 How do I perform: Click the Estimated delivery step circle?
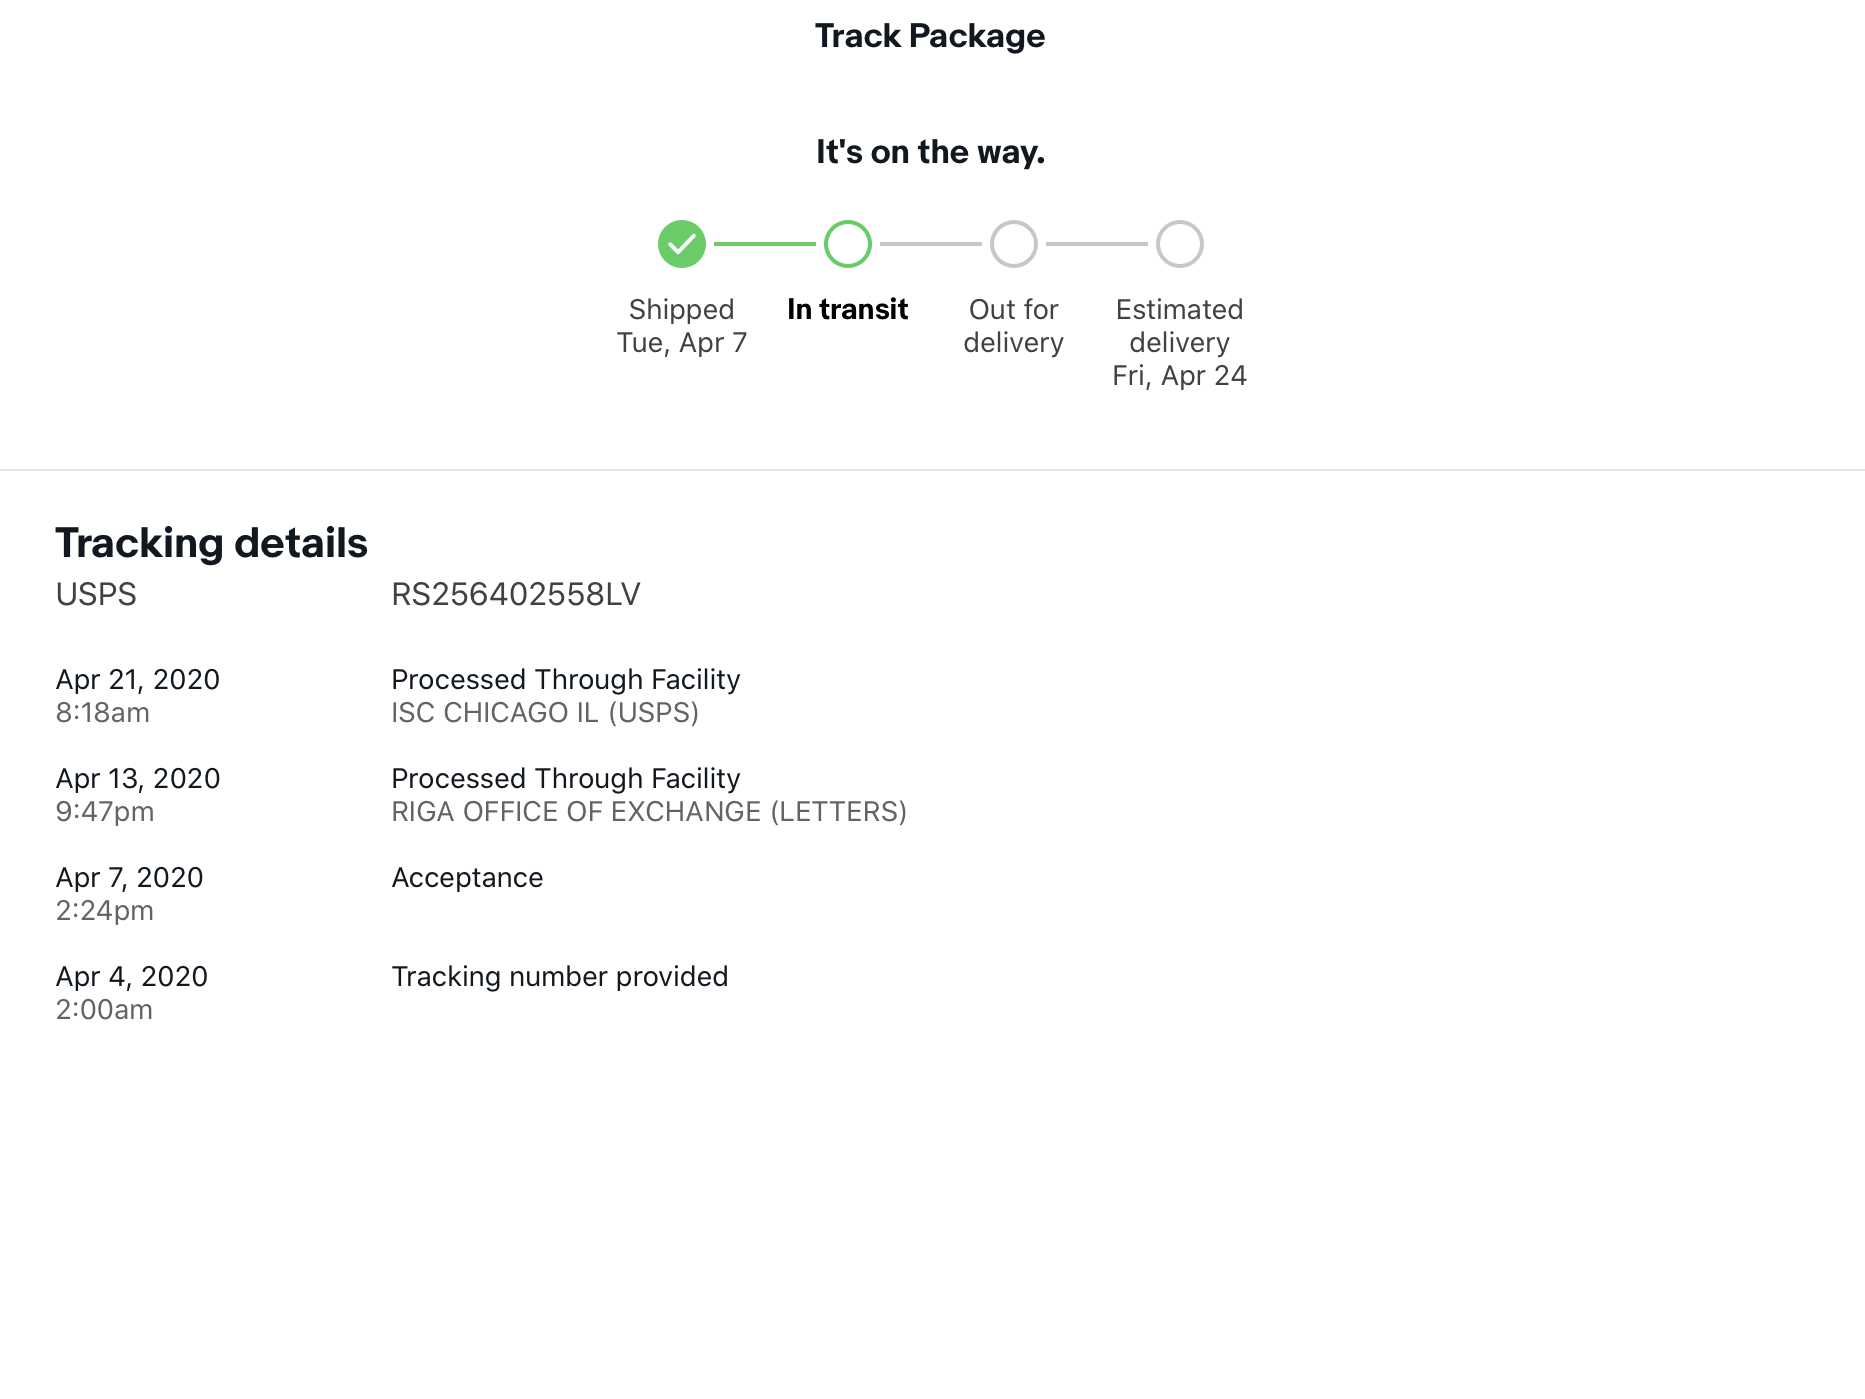(x=1180, y=244)
